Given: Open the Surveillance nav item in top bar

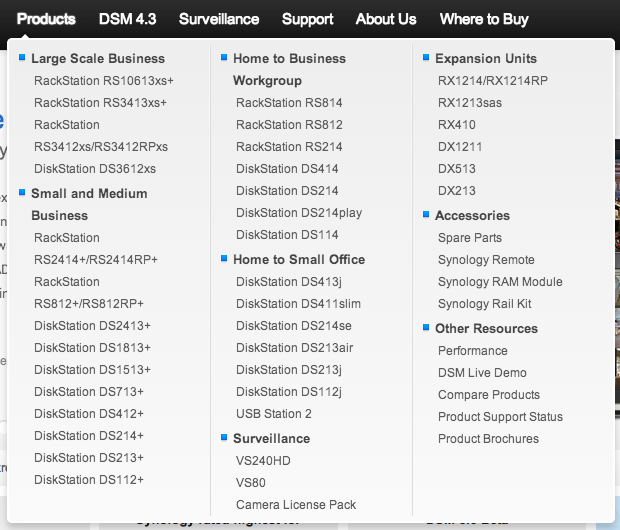Looking at the screenshot, I should tap(219, 19).
